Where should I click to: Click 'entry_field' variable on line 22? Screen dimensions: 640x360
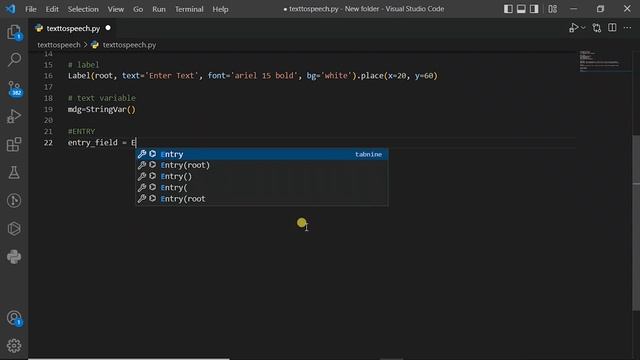tap(92, 143)
